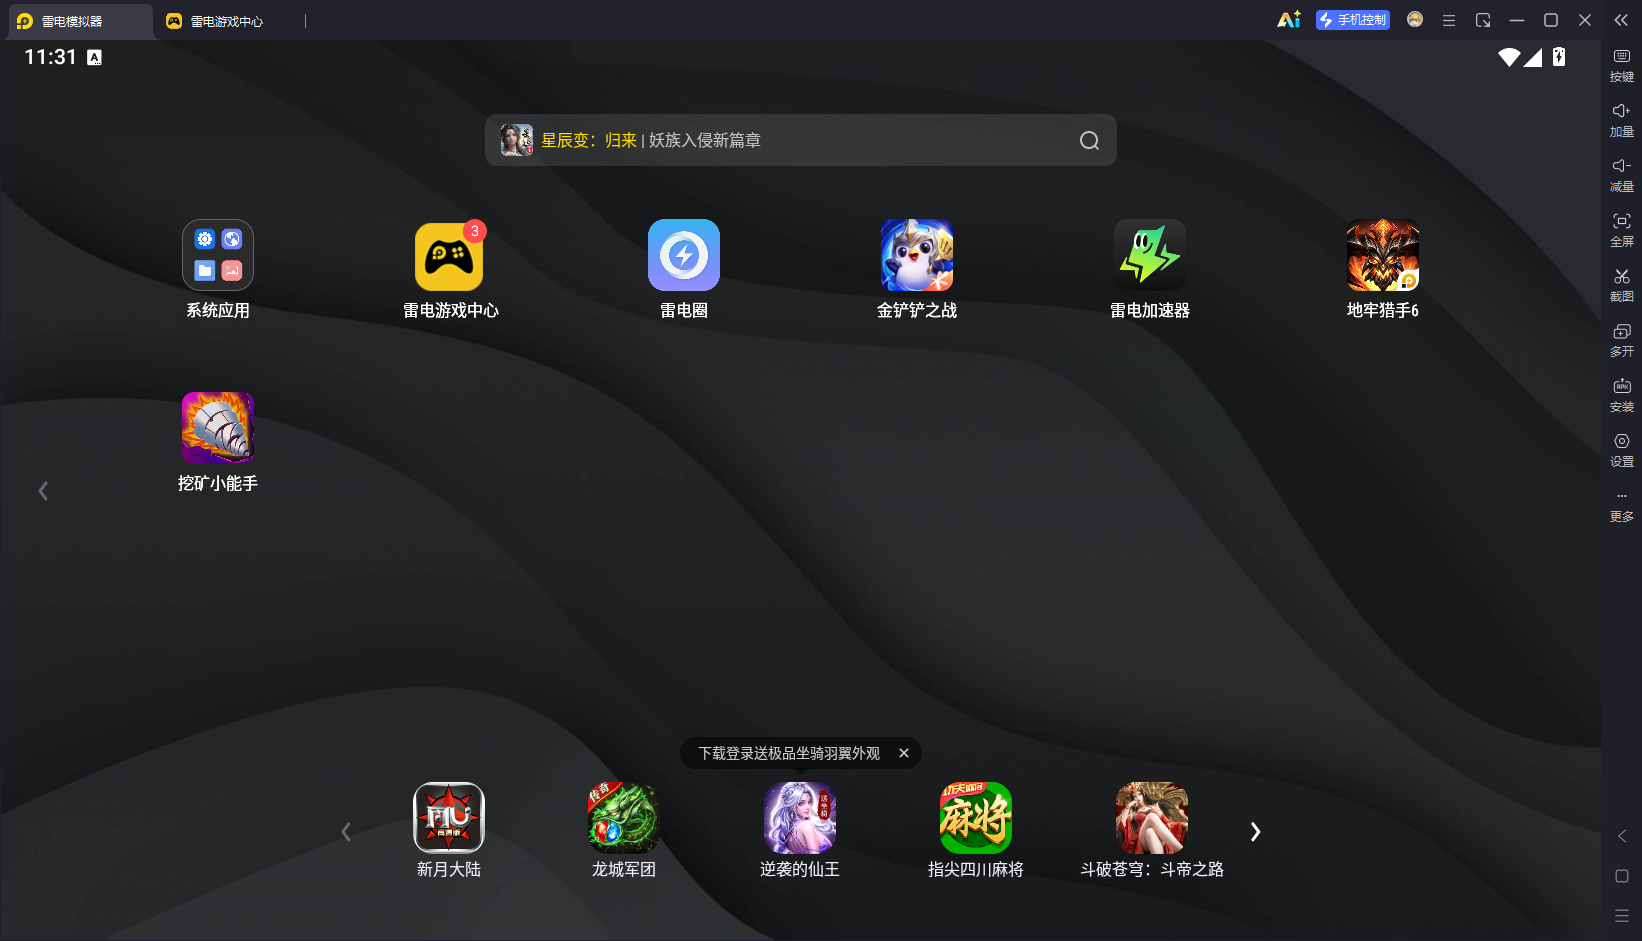Take a screenshot with 截图 tool
The width and height of the screenshot is (1642, 941).
[1622, 285]
